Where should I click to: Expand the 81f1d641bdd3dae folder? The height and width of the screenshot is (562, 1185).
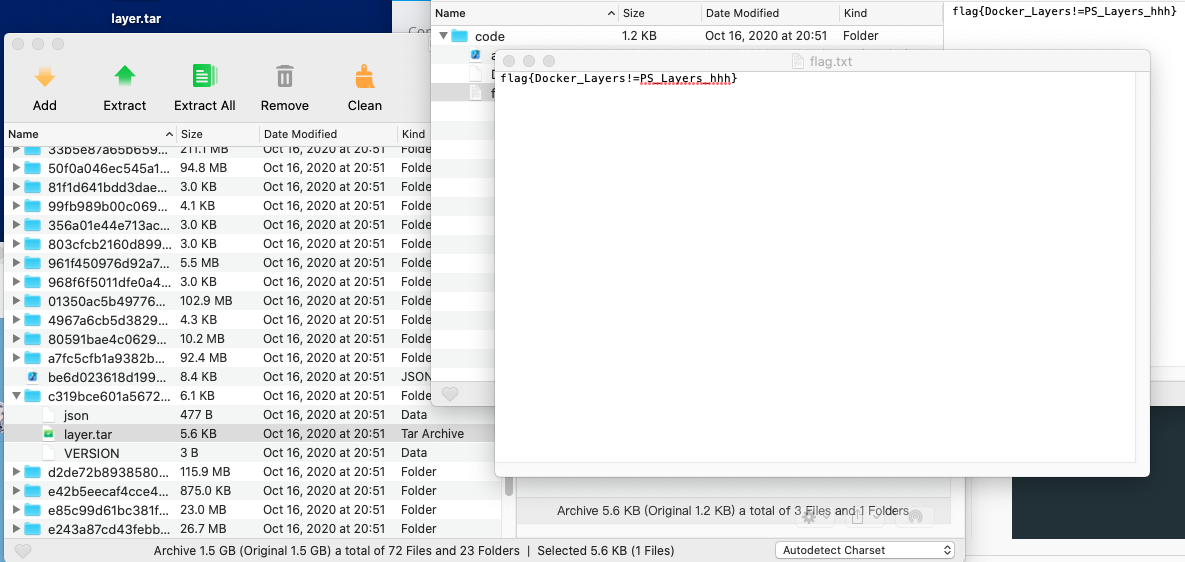coord(17,187)
